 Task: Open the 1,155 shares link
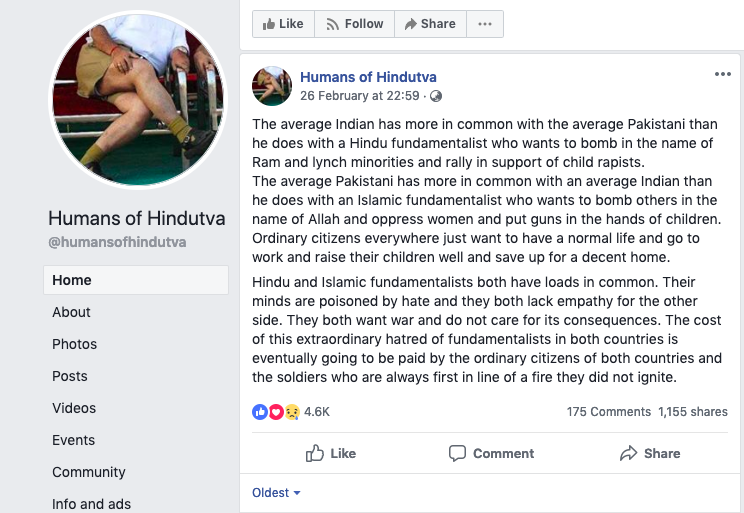point(693,411)
